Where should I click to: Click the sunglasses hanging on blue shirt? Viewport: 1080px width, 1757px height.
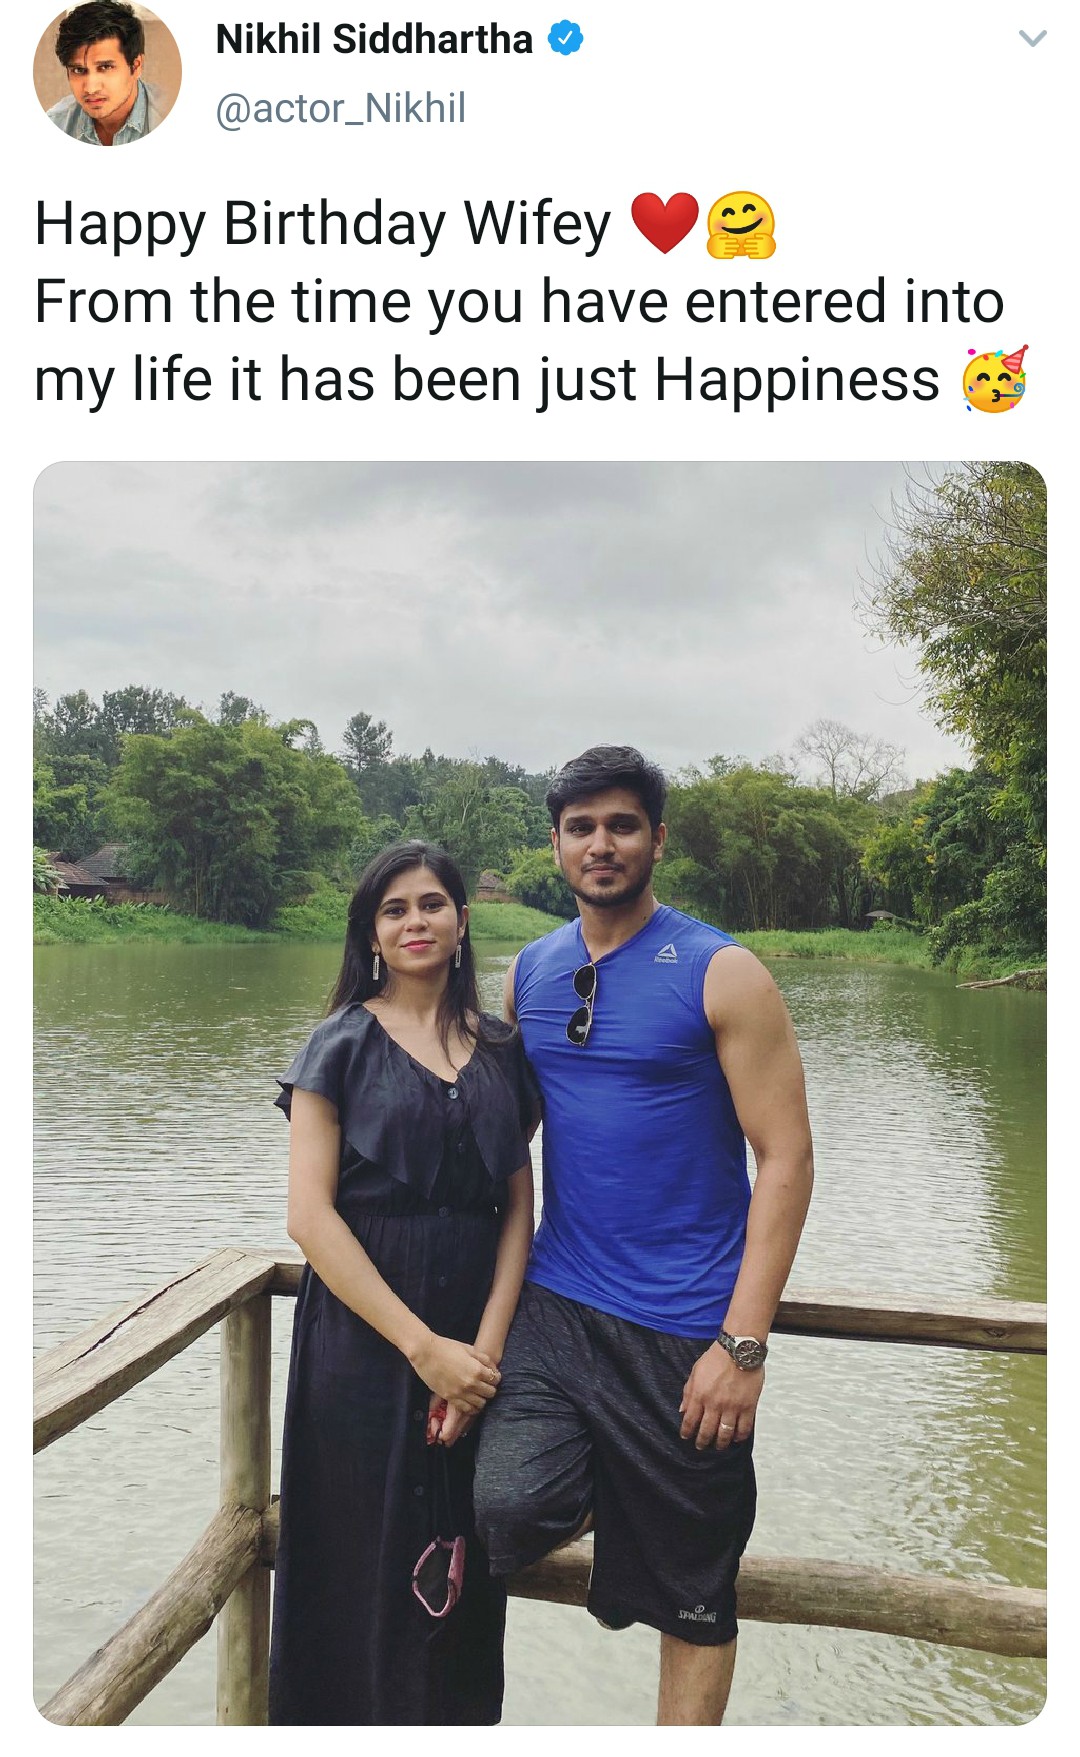click(x=582, y=1004)
